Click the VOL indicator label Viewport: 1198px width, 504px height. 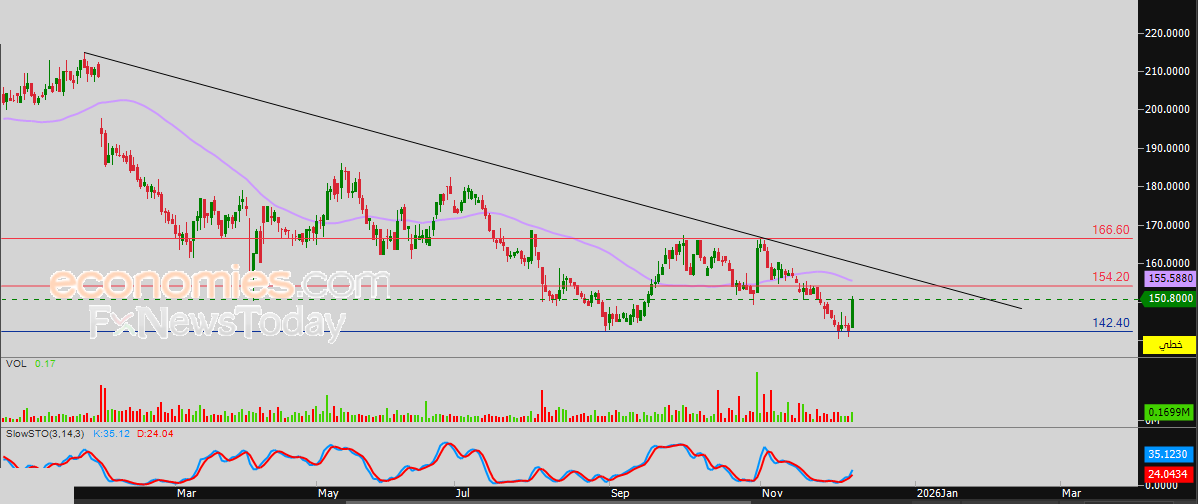pyautogui.click(x=16, y=365)
